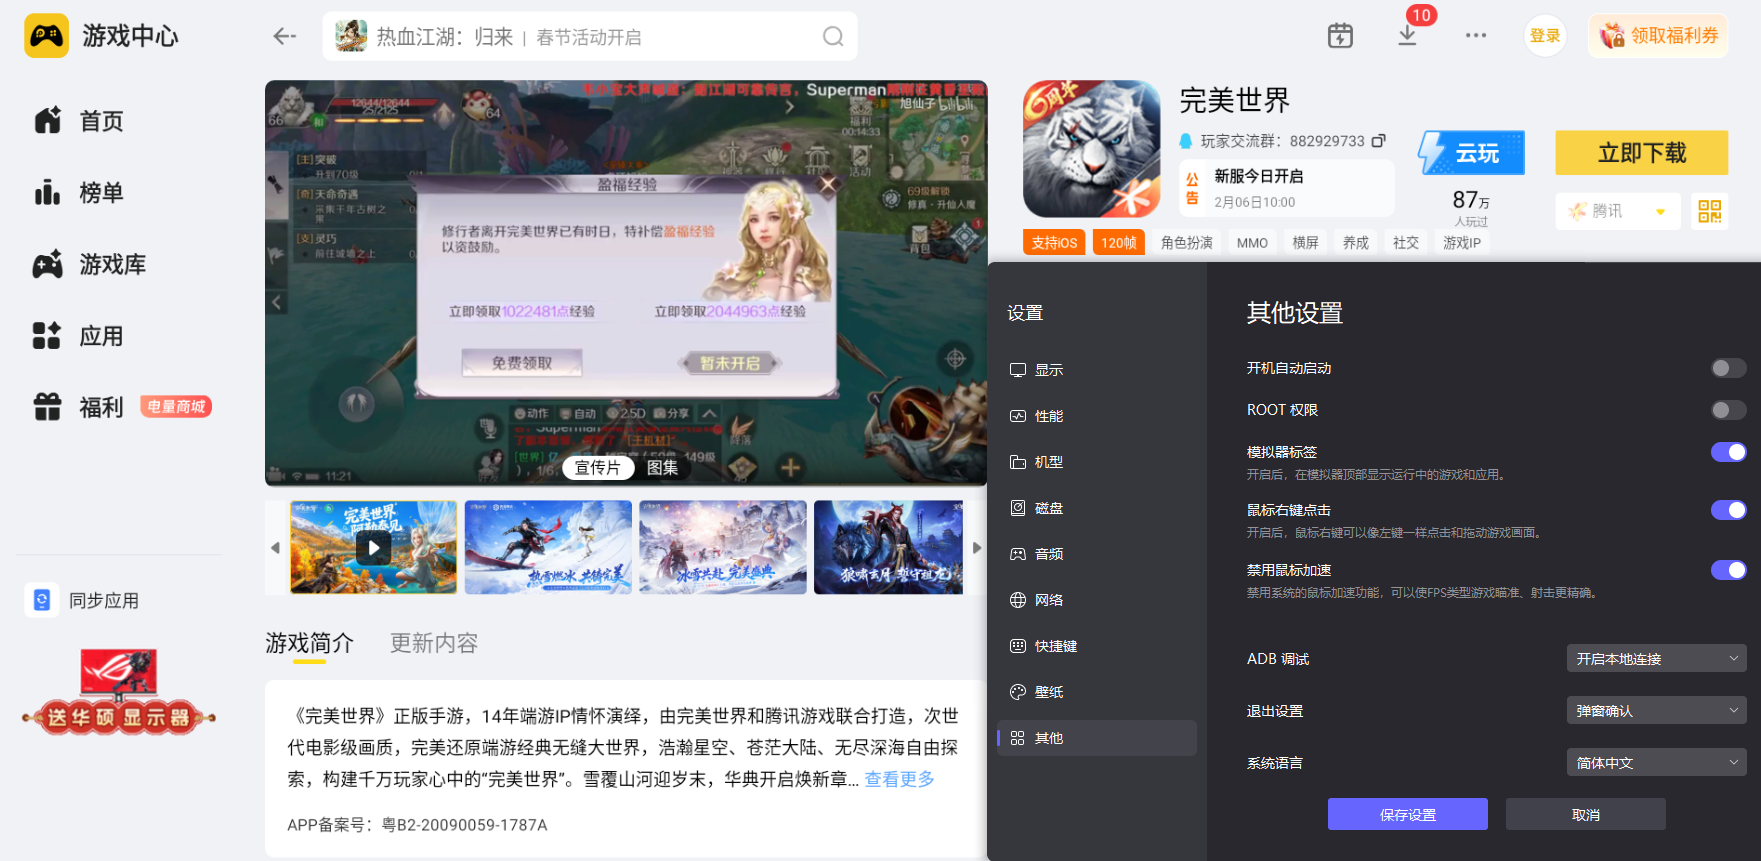This screenshot has width=1761, height=861.
Task: Toggle 鼠标右键点击 switch
Action: (x=1728, y=510)
